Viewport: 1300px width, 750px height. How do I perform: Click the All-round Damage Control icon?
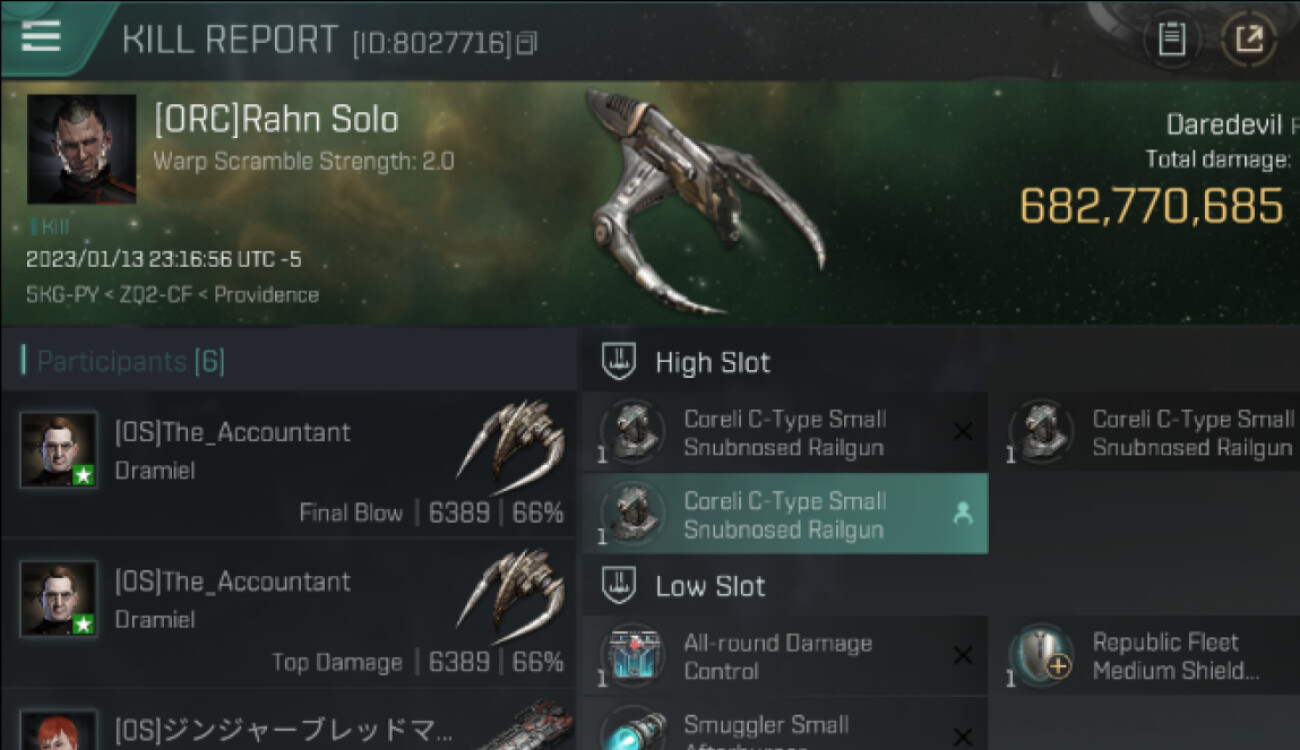tap(632, 656)
